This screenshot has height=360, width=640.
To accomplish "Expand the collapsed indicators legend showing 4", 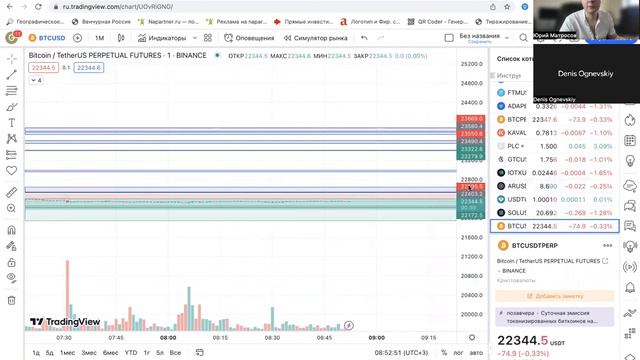I will pos(36,80).
